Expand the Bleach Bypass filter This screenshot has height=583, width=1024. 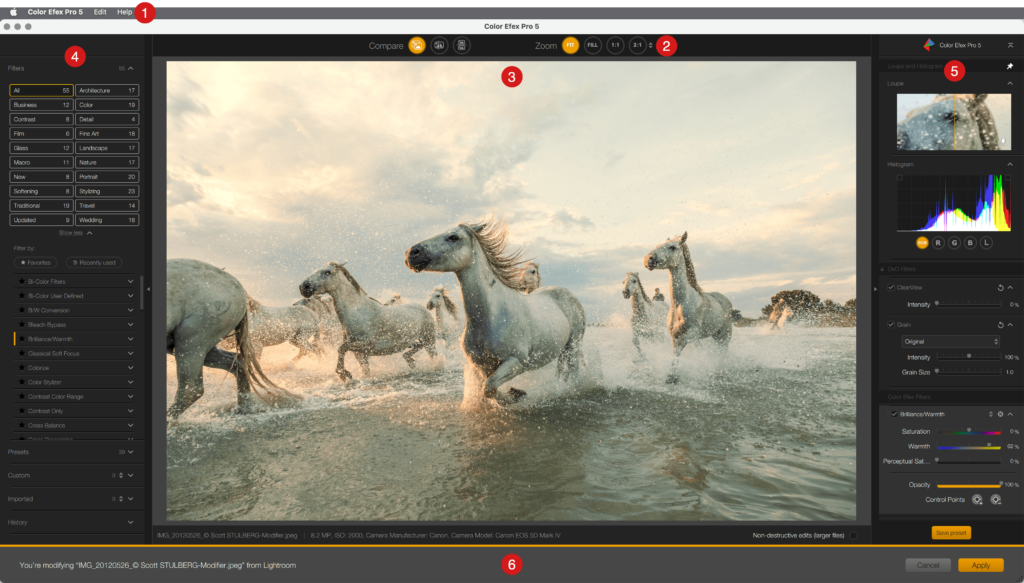130,325
